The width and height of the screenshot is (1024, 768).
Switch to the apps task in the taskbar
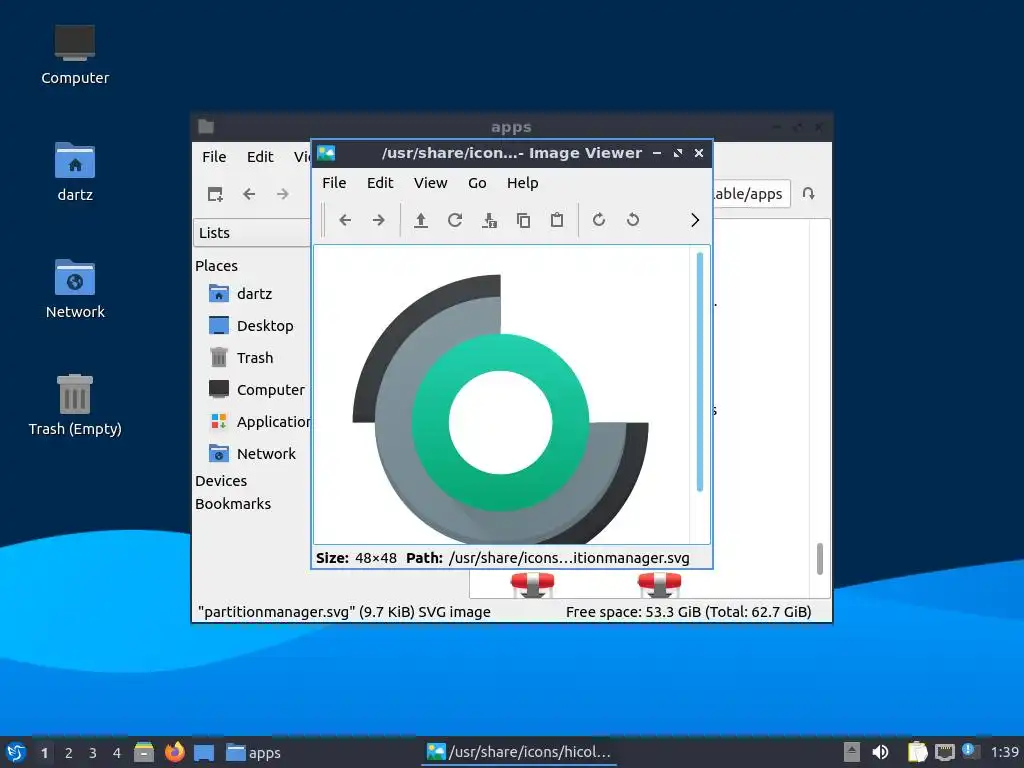[x=253, y=753]
